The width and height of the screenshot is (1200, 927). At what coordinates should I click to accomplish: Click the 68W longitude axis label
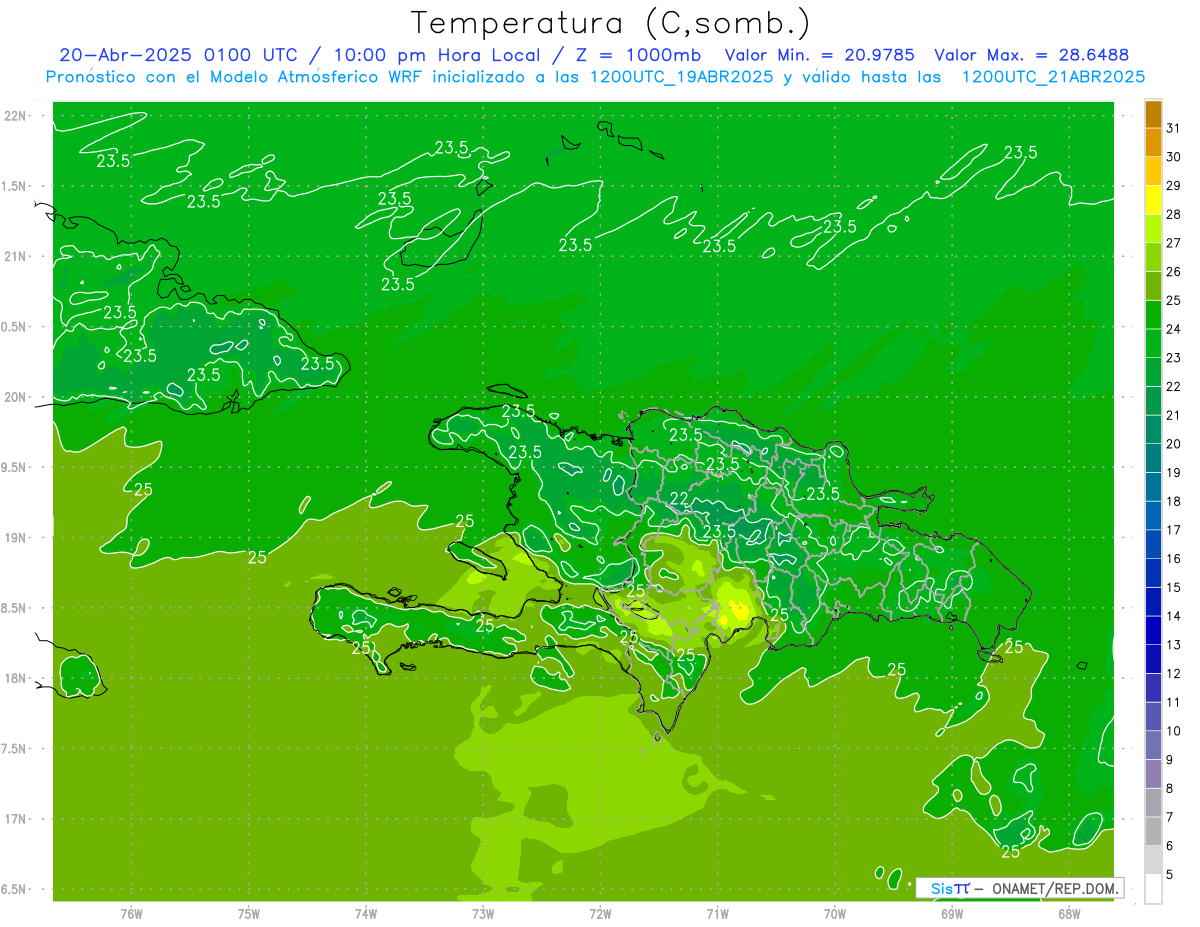pos(1069,913)
